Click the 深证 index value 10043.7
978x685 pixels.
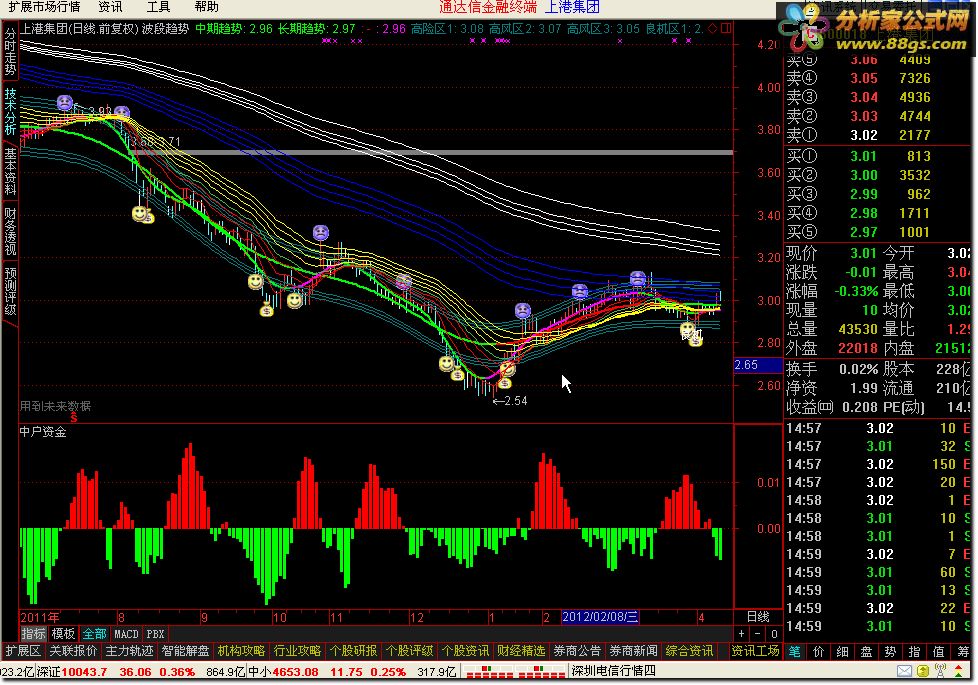coord(84,672)
